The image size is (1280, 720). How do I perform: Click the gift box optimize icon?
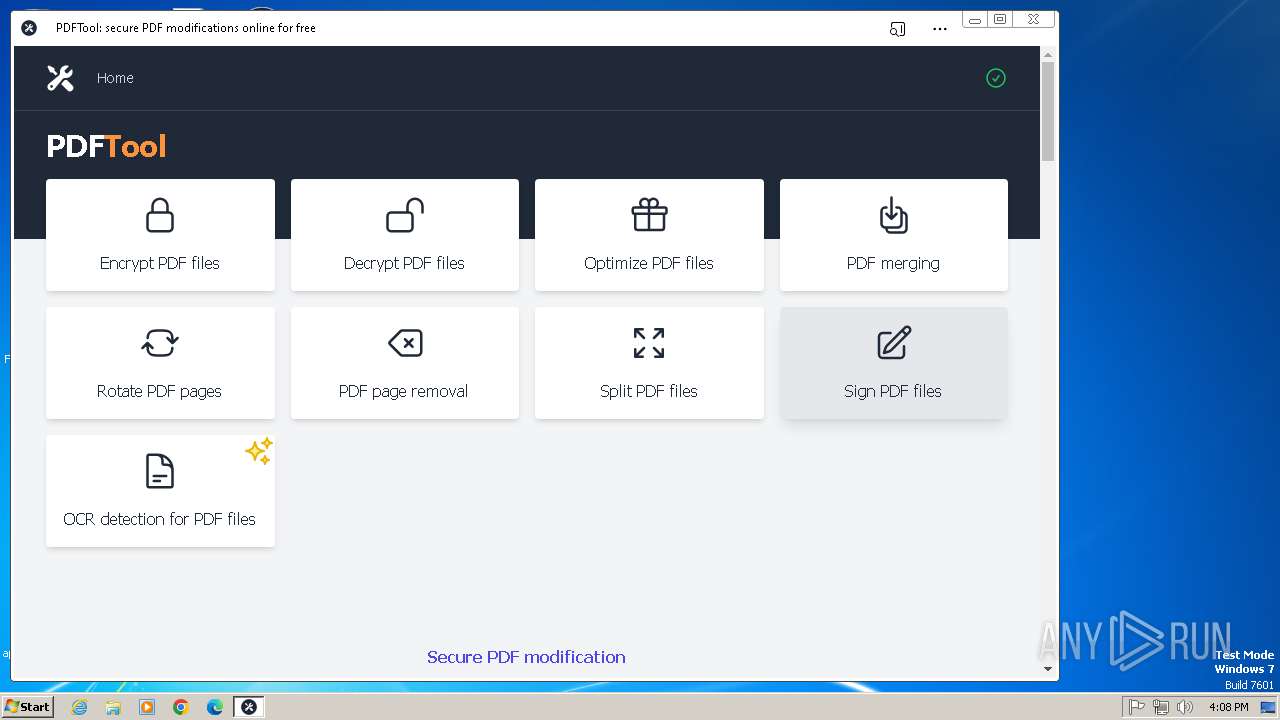pos(649,214)
